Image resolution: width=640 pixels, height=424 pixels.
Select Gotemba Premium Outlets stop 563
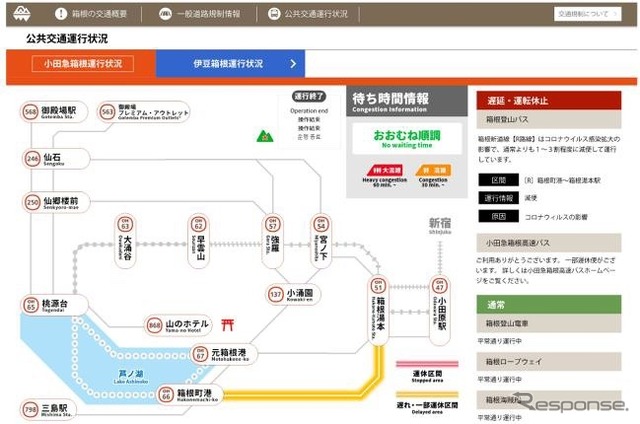pos(144,112)
